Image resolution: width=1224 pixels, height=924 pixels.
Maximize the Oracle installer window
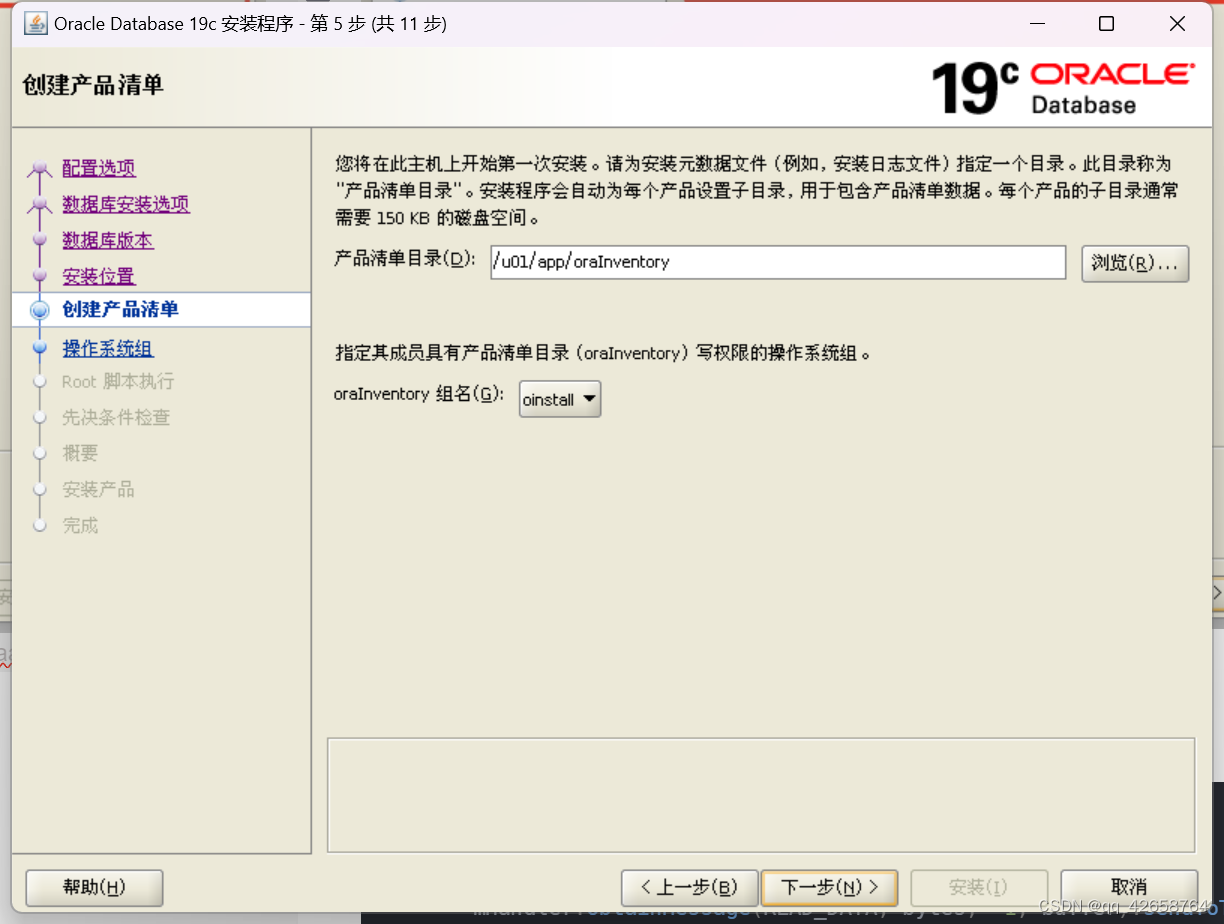1106,24
